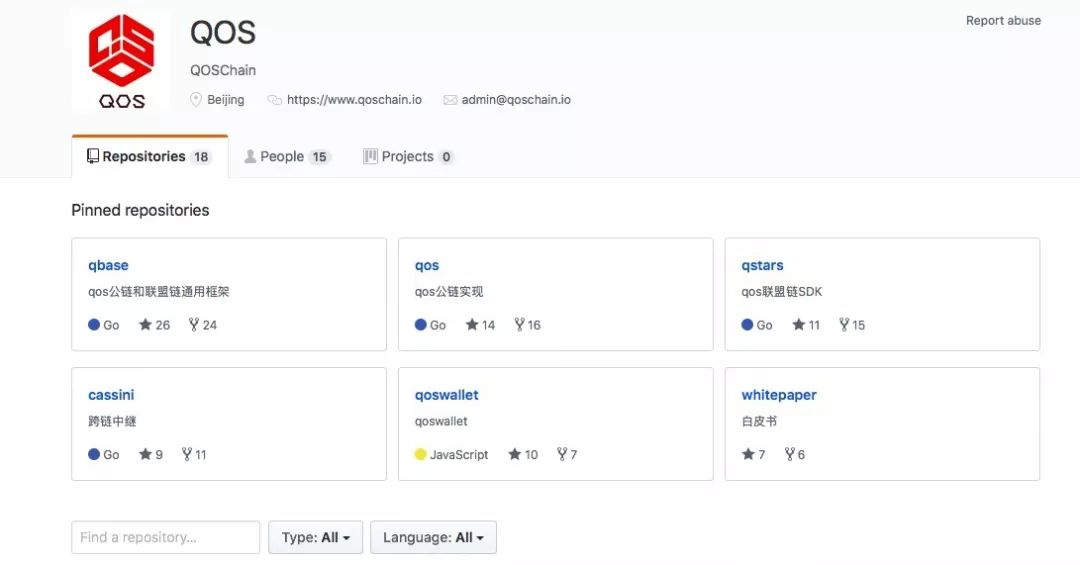Click the Pinned repositories heading
The width and height of the screenshot is (1080, 565).
pos(141,210)
